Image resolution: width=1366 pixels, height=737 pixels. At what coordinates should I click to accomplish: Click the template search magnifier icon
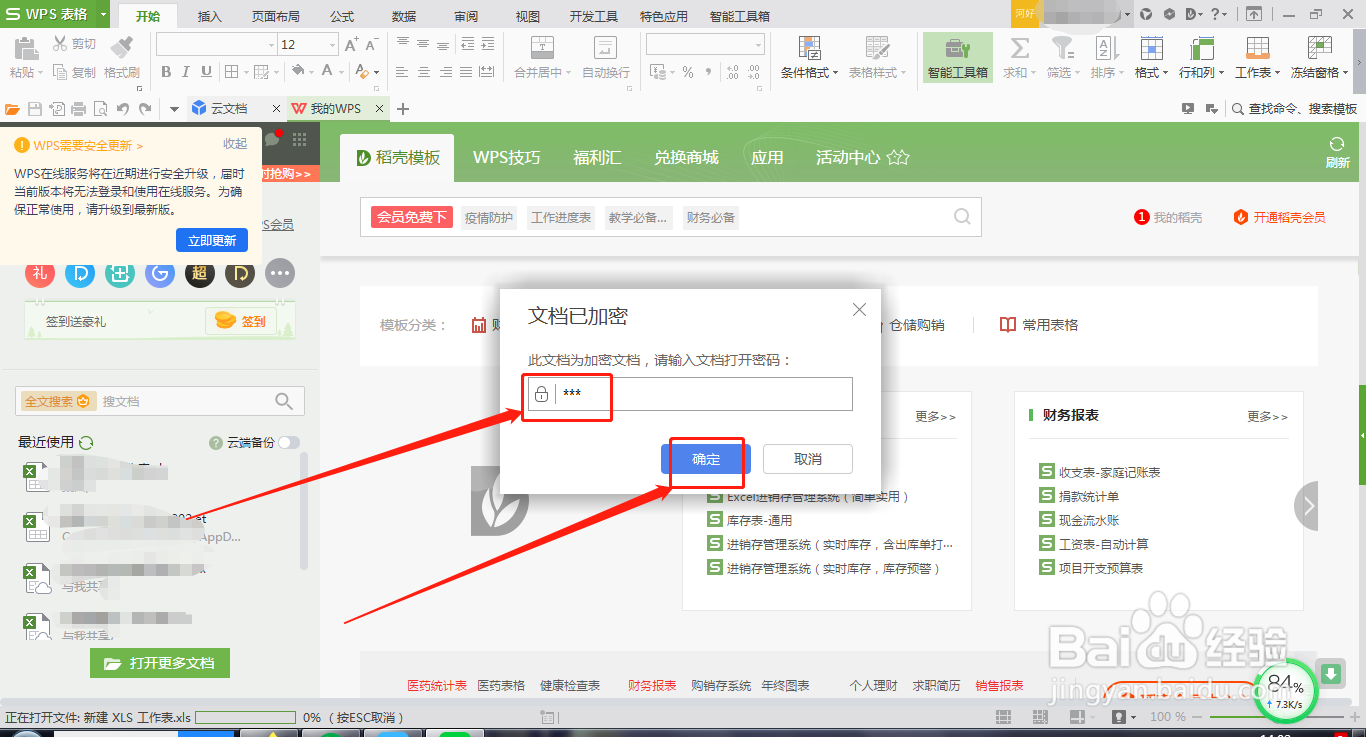click(962, 216)
